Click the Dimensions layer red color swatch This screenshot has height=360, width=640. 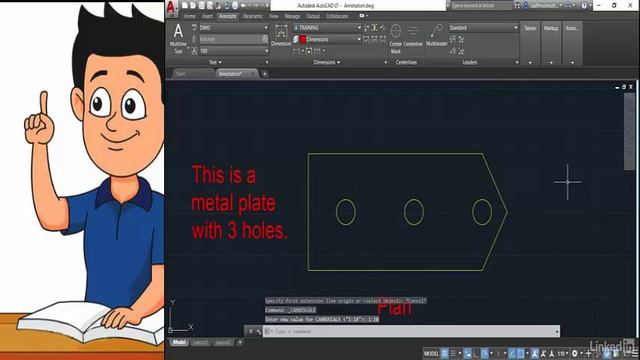pyautogui.click(x=303, y=39)
